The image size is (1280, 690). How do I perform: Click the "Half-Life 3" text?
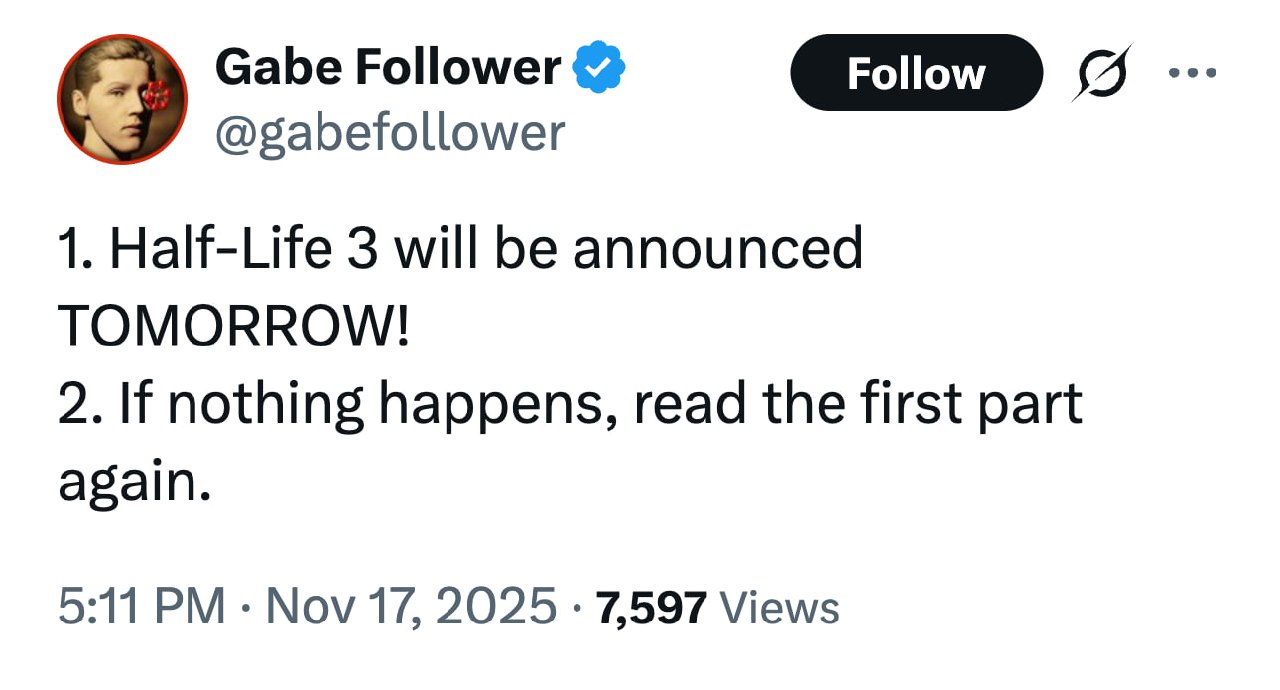point(241,249)
